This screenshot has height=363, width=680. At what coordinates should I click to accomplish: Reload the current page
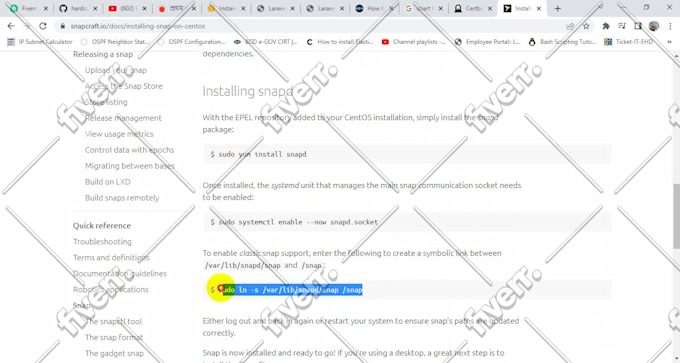point(42,26)
